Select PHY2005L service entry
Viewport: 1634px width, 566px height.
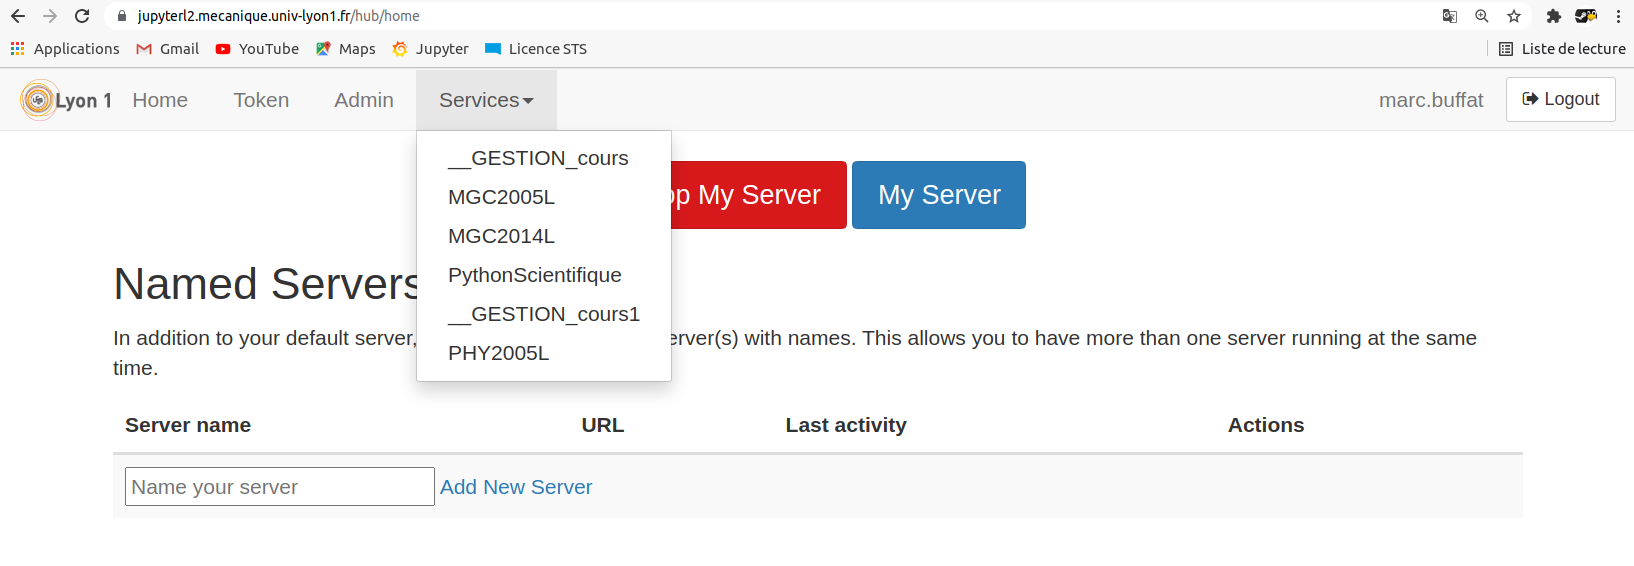tap(498, 353)
